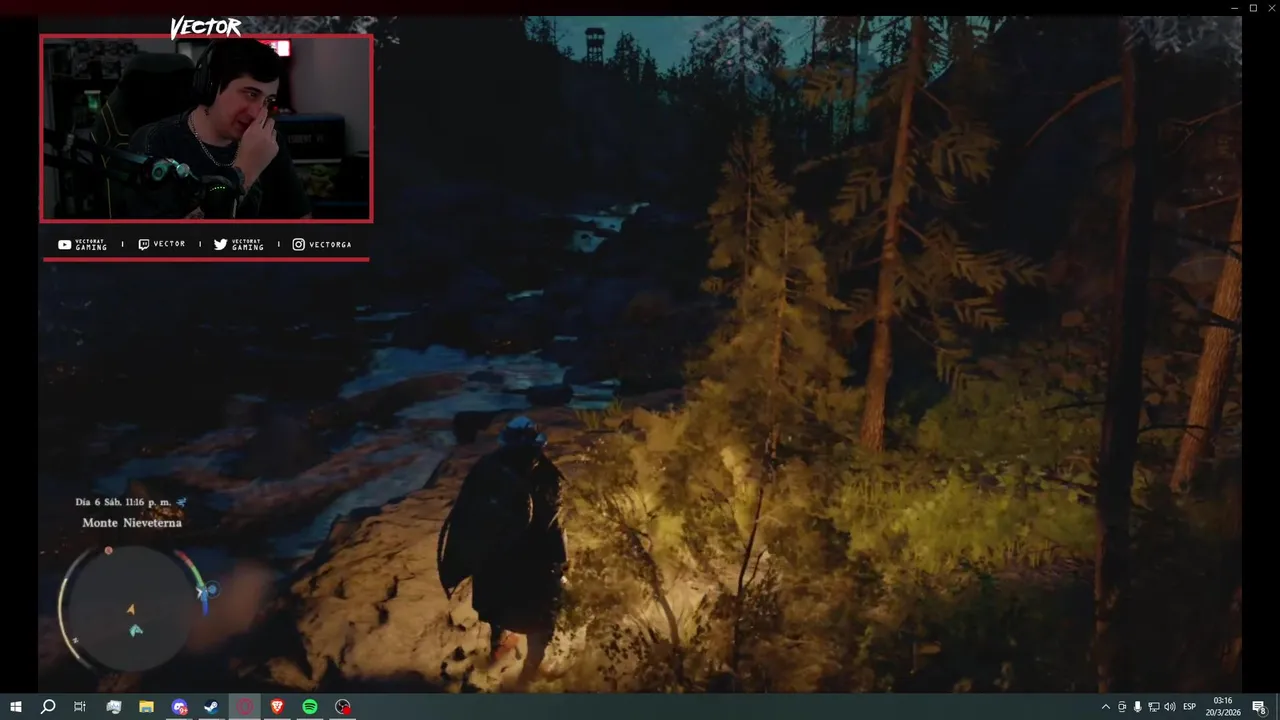Open the Windows Start menu

pos(15,707)
